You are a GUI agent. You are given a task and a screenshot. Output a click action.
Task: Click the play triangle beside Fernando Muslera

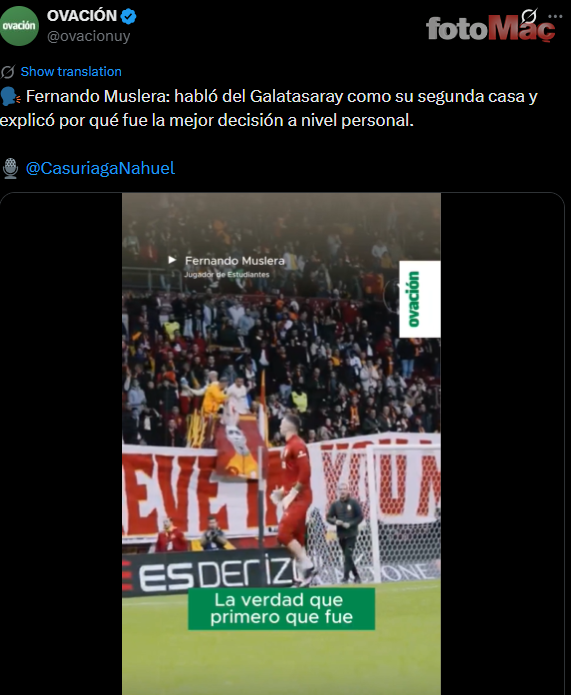click(172, 260)
